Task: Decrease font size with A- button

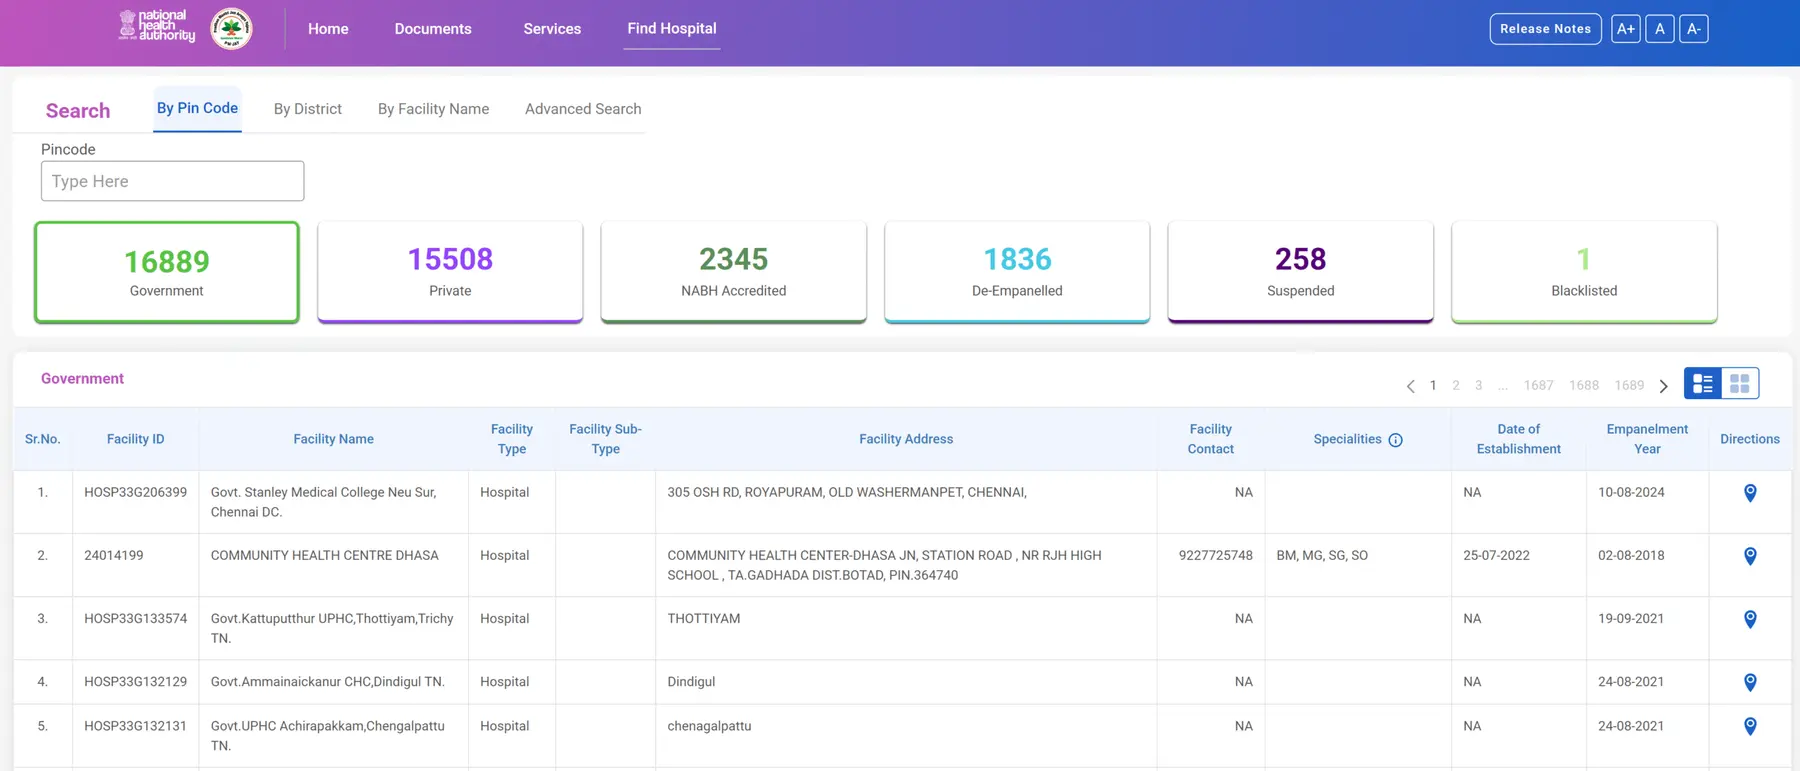Action: tap(1693, 29)
